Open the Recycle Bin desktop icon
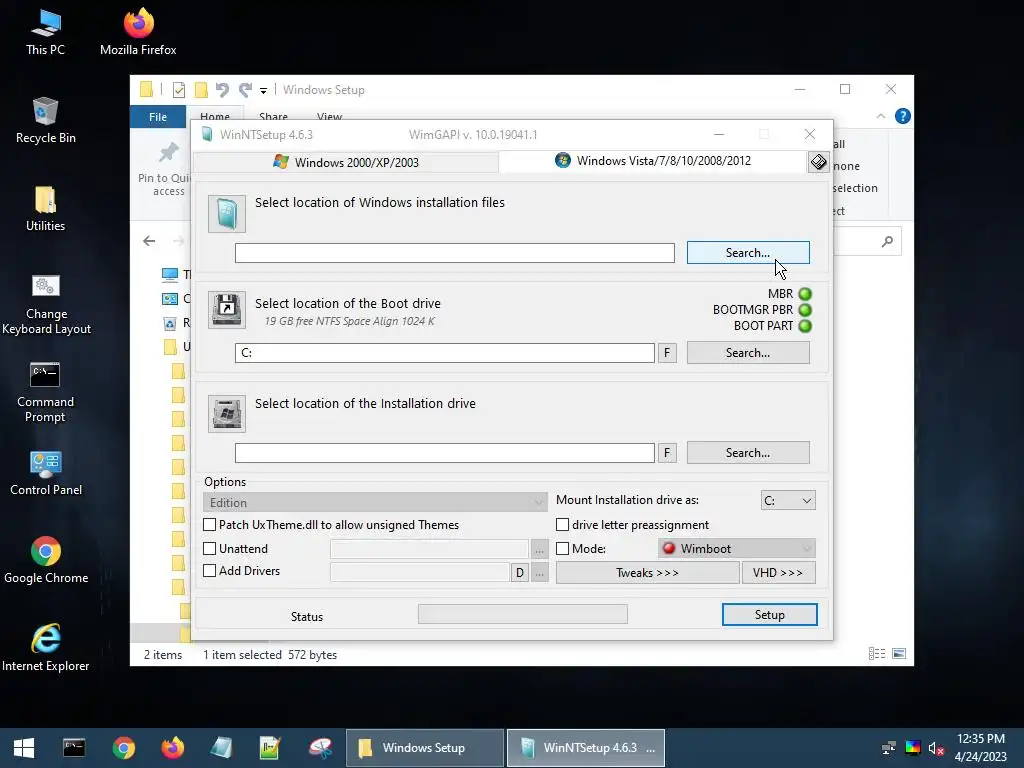The height and width of the screenshot is (768, 1024). tap(45, 121)
